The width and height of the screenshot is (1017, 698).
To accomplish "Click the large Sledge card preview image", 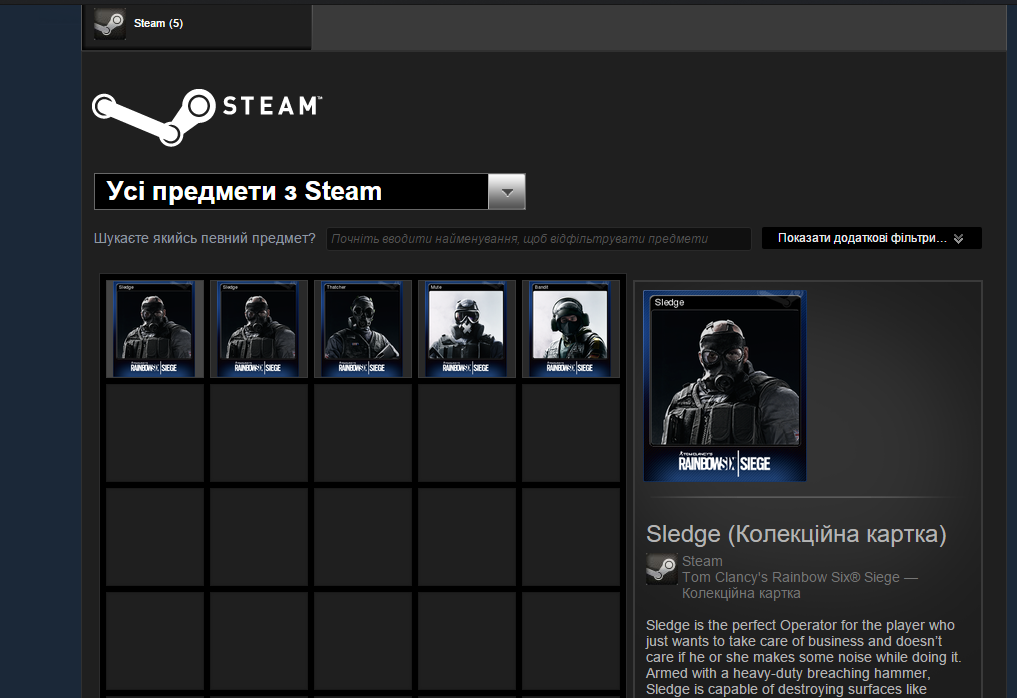I will coord(724,386).
